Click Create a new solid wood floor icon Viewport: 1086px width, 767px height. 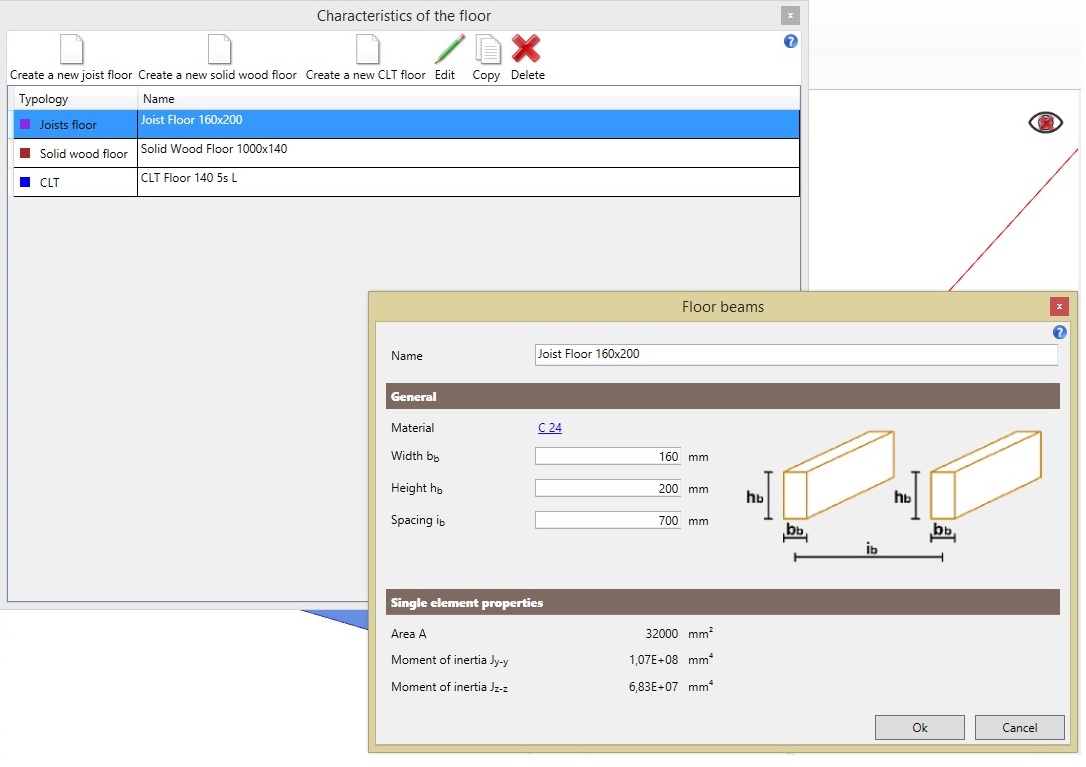click(x=219, y=49)
